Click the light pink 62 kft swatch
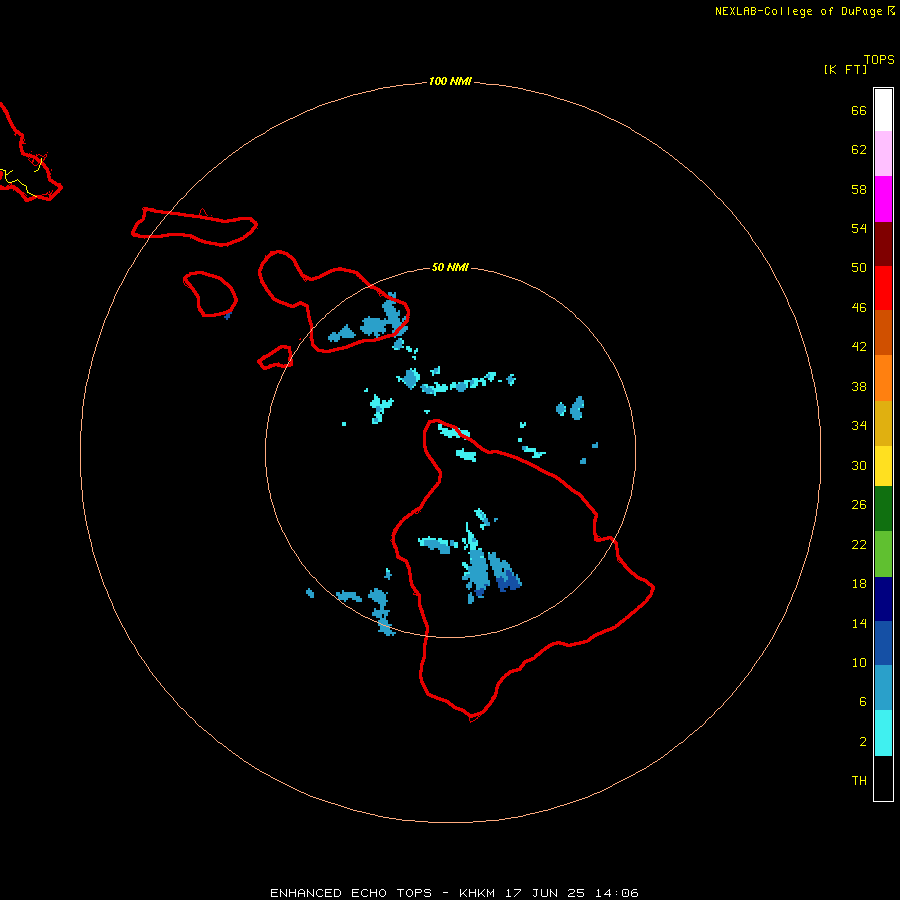 pos(883,154)
